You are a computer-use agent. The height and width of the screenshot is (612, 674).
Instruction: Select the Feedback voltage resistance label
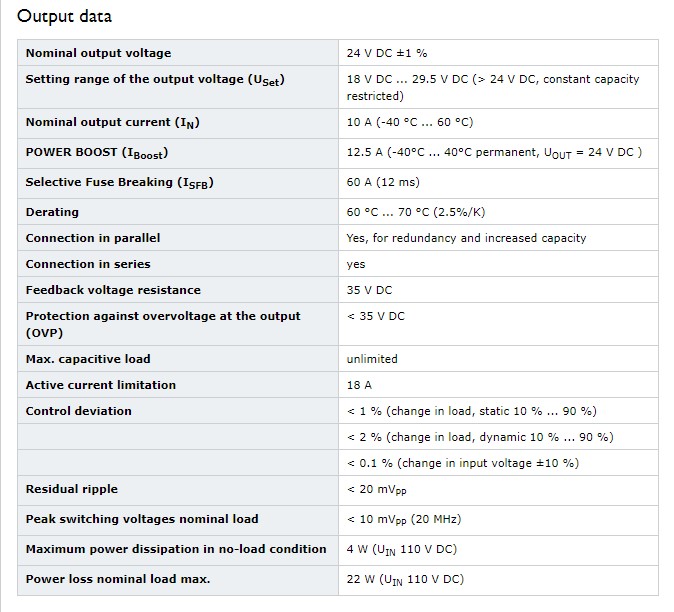(113, 290)
